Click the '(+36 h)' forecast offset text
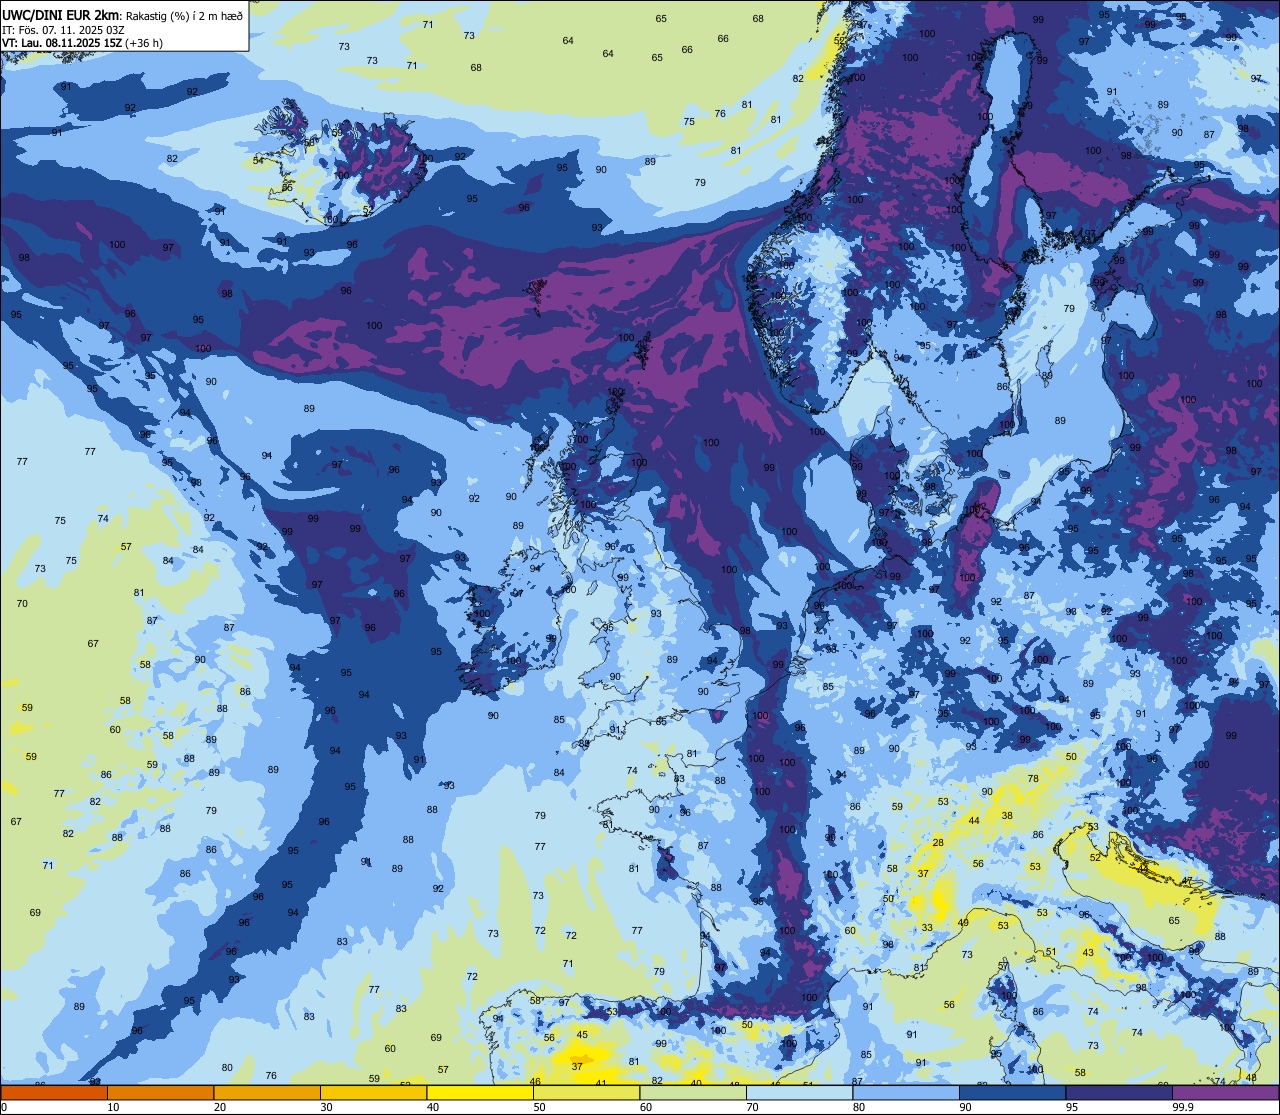 pos(144,42)
